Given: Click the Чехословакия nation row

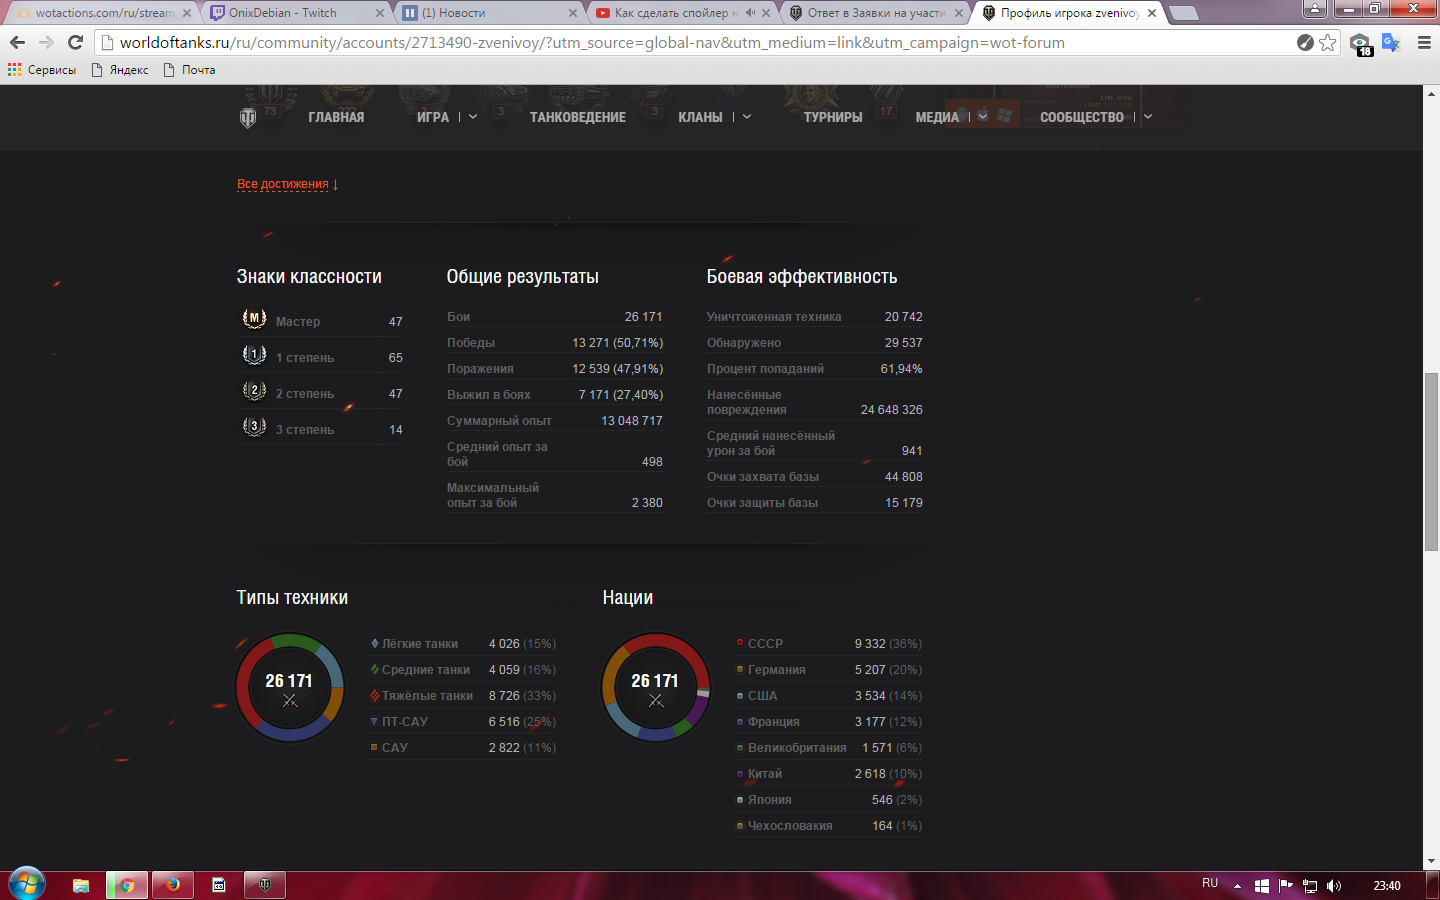Looking at the screenshot, I should pyautogui.click(x=829, y=826).
